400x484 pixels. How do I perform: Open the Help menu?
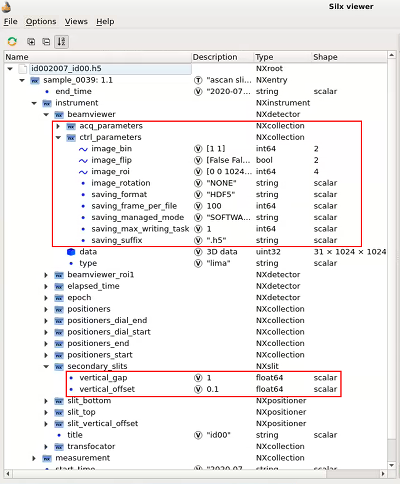click(105, 22)
